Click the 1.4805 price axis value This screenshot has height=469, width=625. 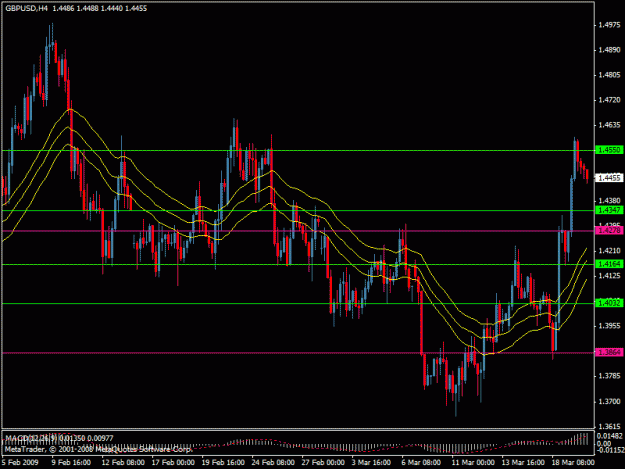(609, 75)
